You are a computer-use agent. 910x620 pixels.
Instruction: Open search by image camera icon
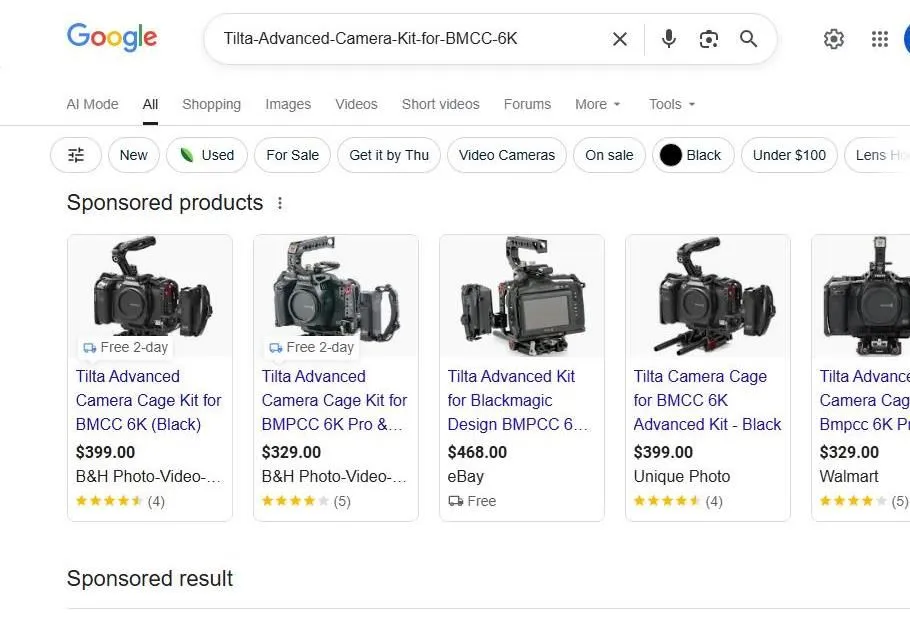[x=709, y=39]
